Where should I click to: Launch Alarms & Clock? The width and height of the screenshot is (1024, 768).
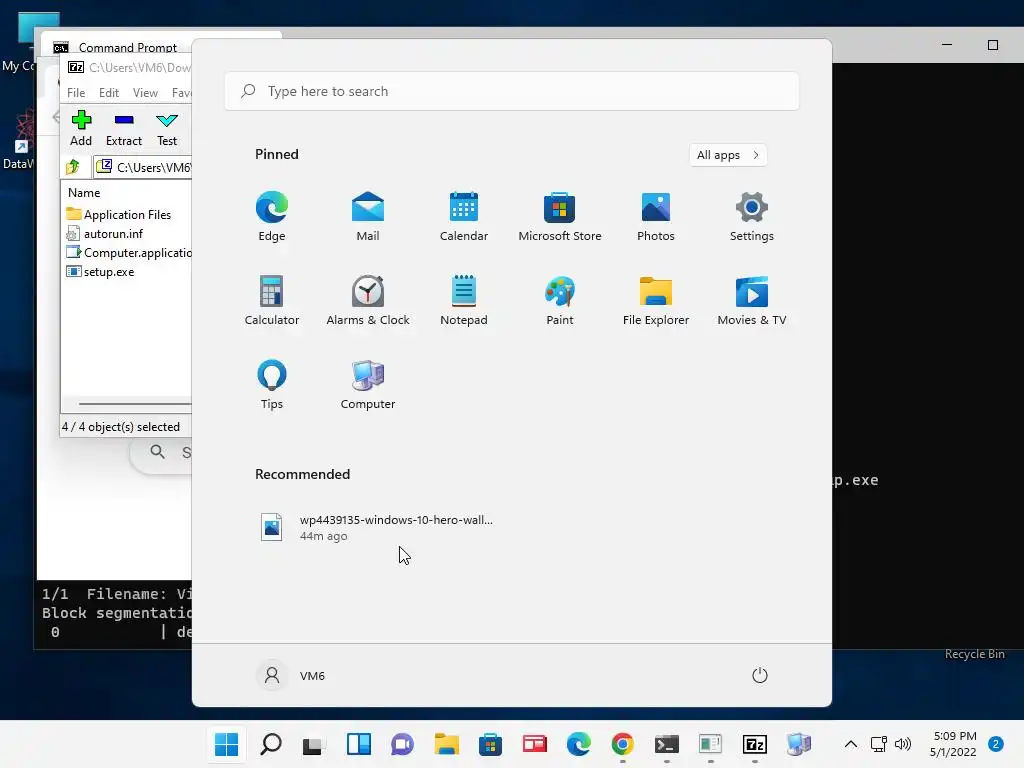(368, 300)
